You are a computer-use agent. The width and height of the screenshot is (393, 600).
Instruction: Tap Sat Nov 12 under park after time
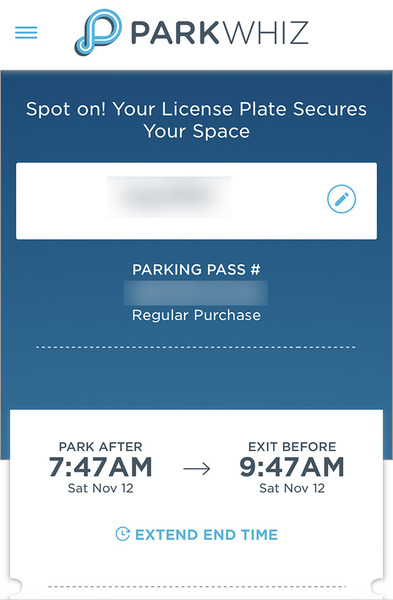click(x=101, y=488)
